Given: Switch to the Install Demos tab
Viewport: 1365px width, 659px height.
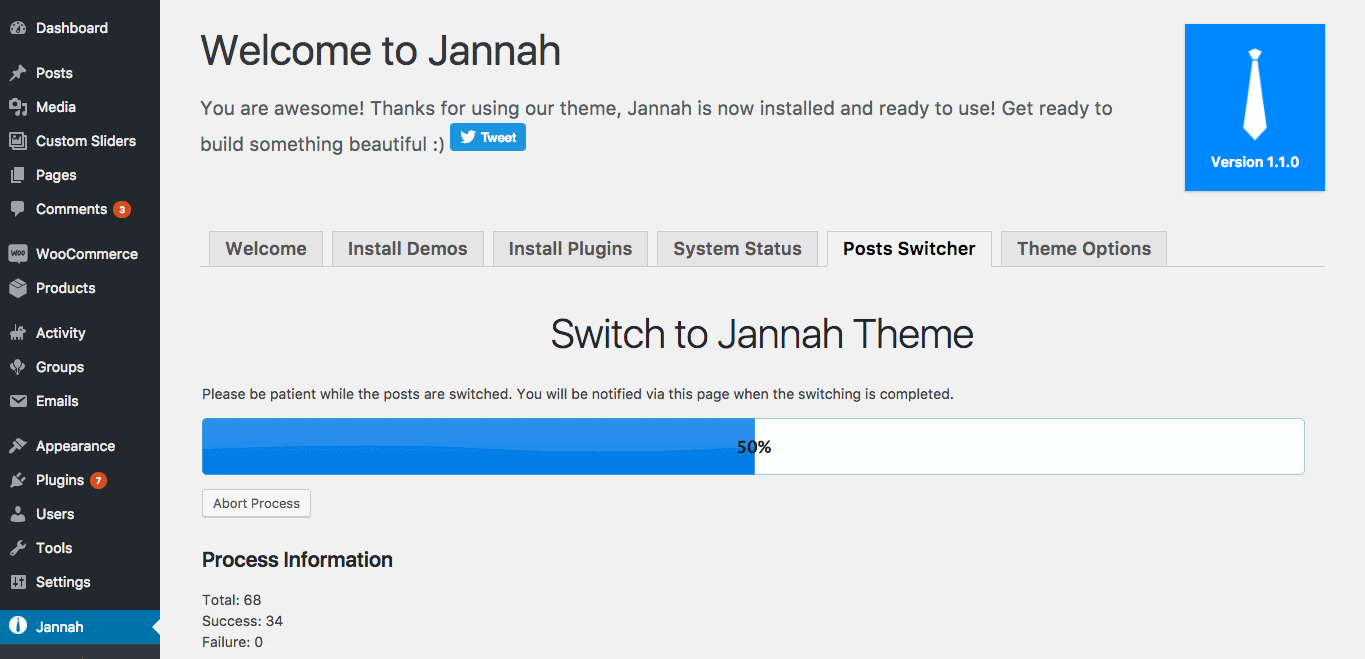Looking at the screenshot, I should pos(407,249).
